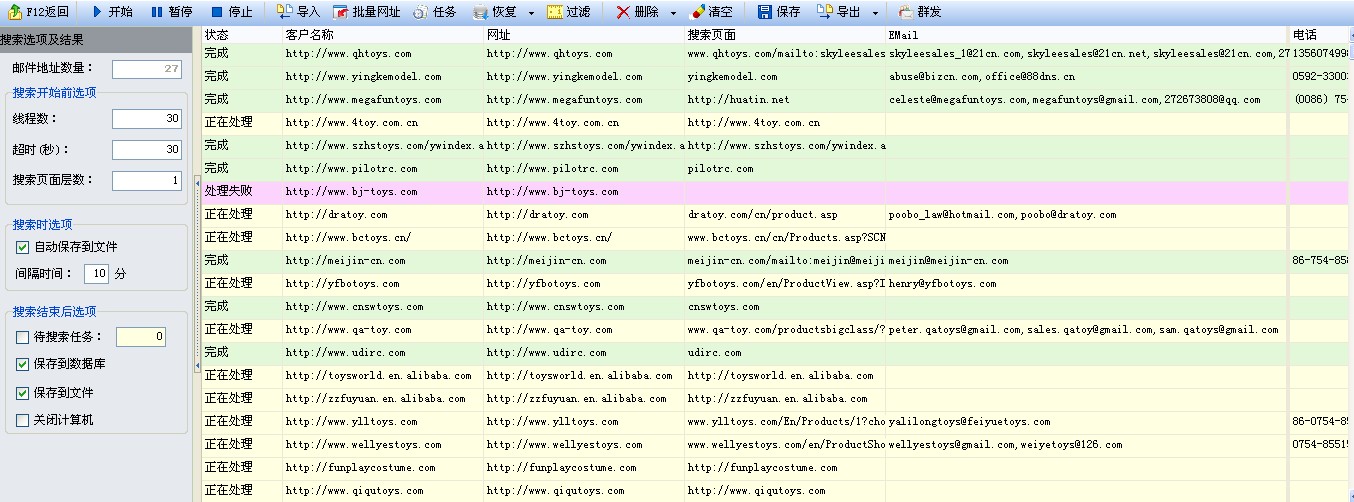1354x502 pixels.
Task: Click the 间隔时间 minutes field
Action: coord(96,273)
